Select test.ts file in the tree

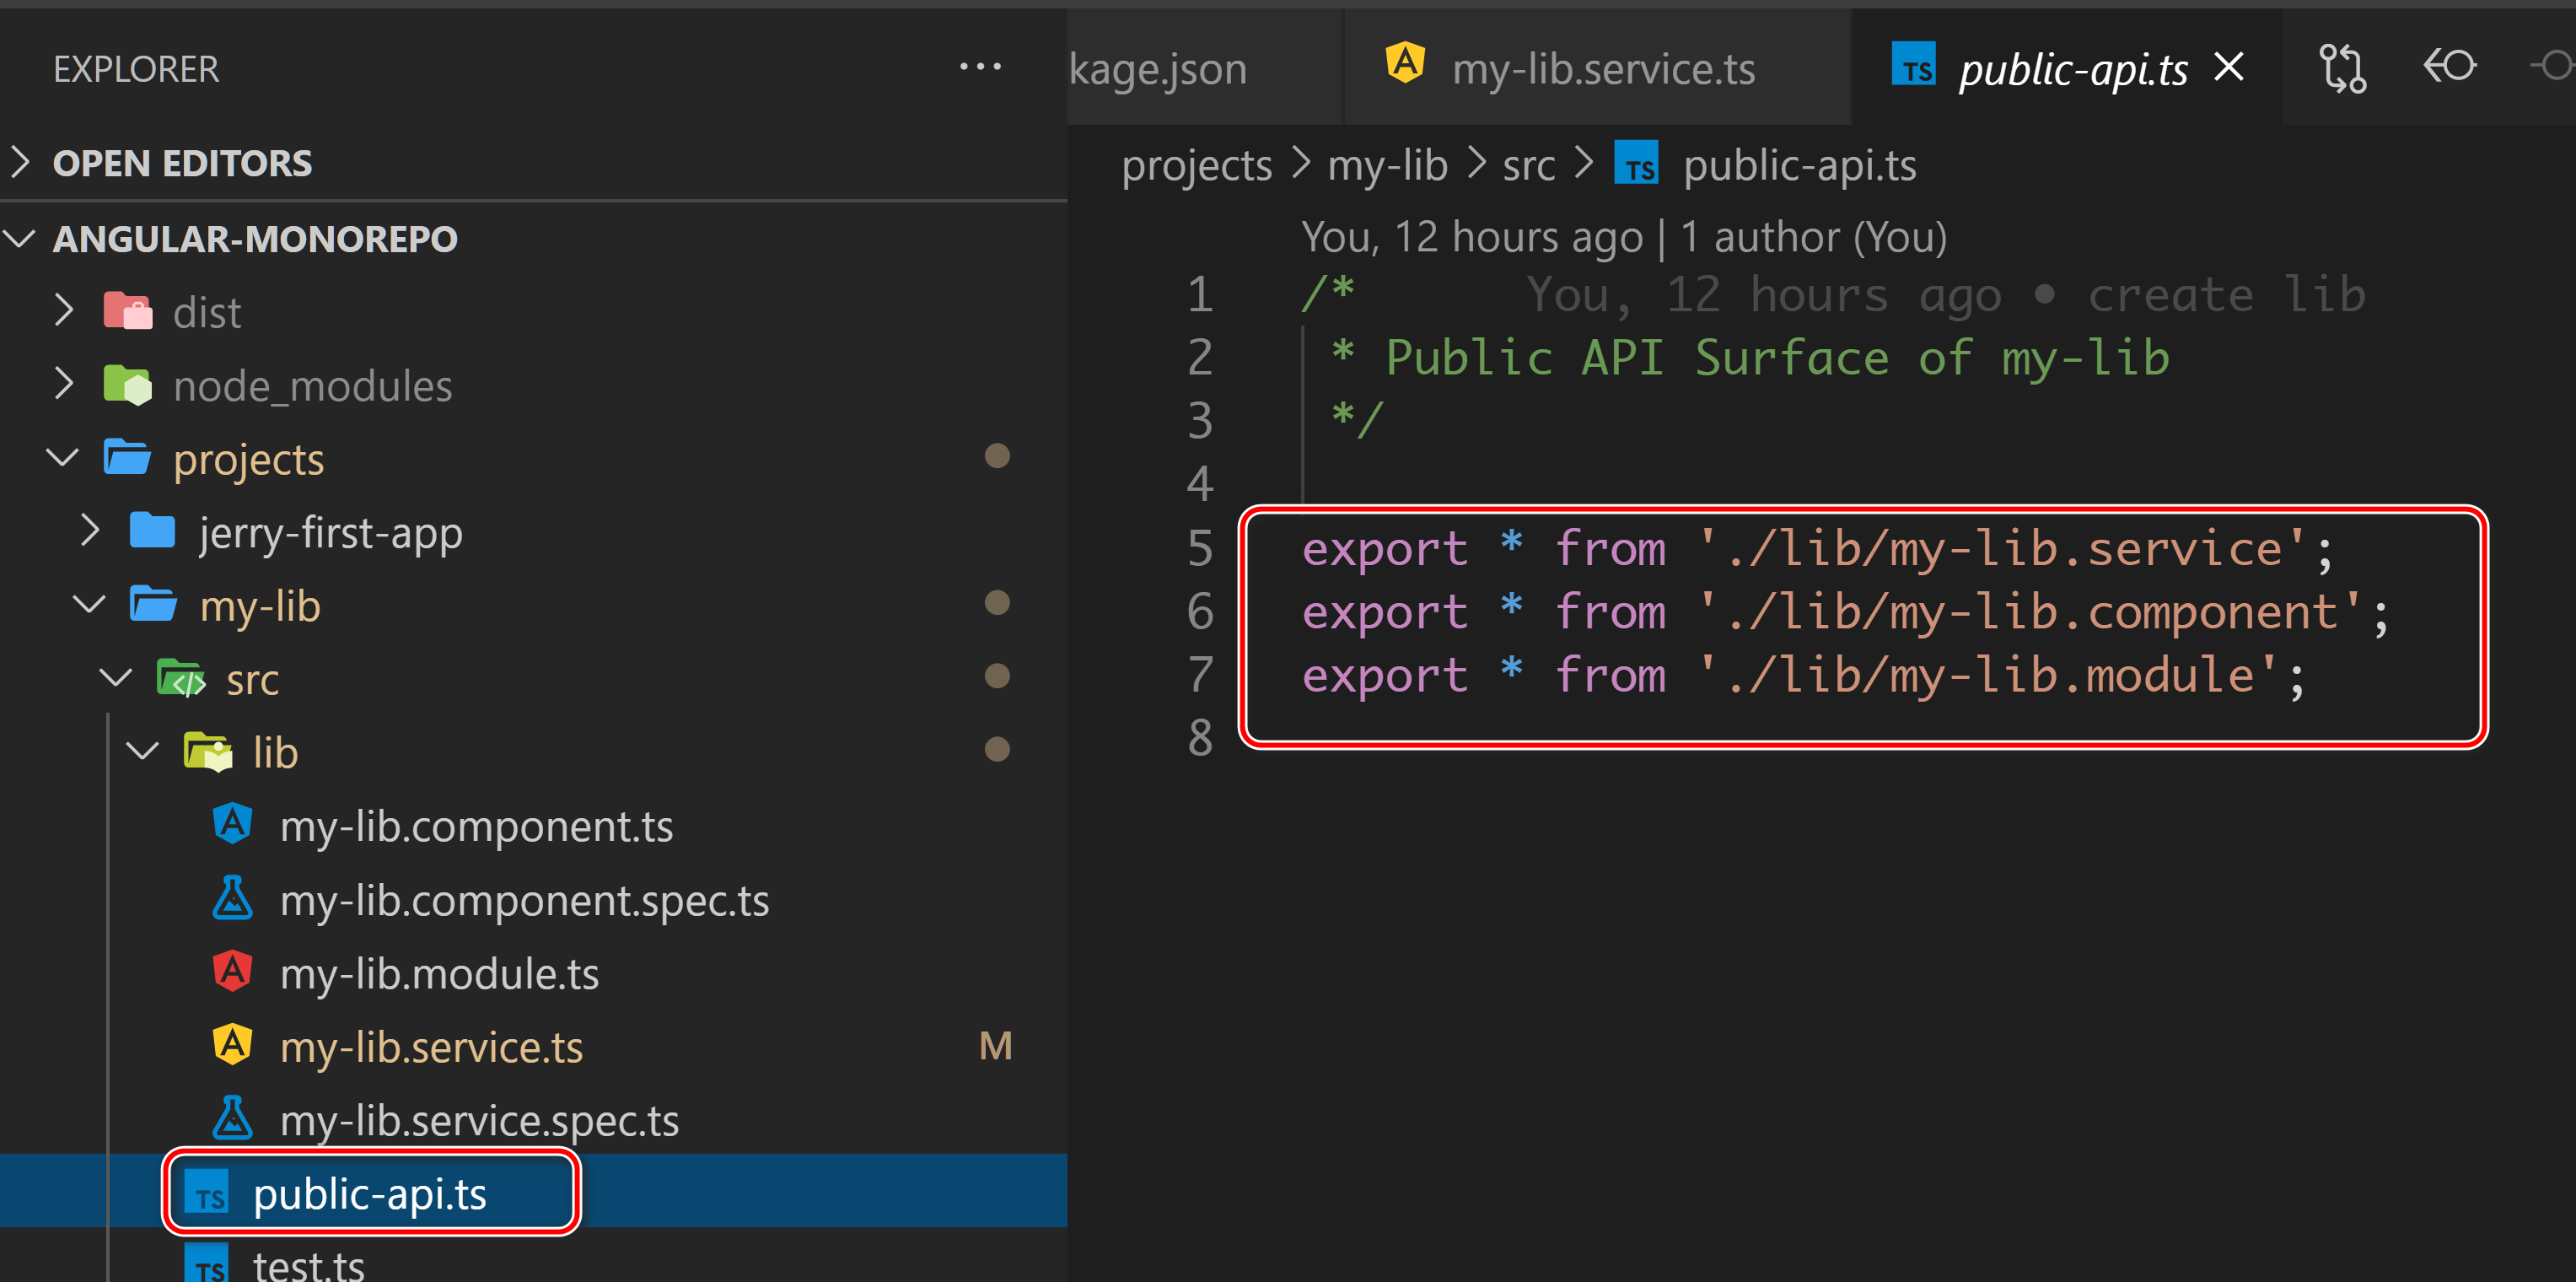click(x=308, y=1264)
